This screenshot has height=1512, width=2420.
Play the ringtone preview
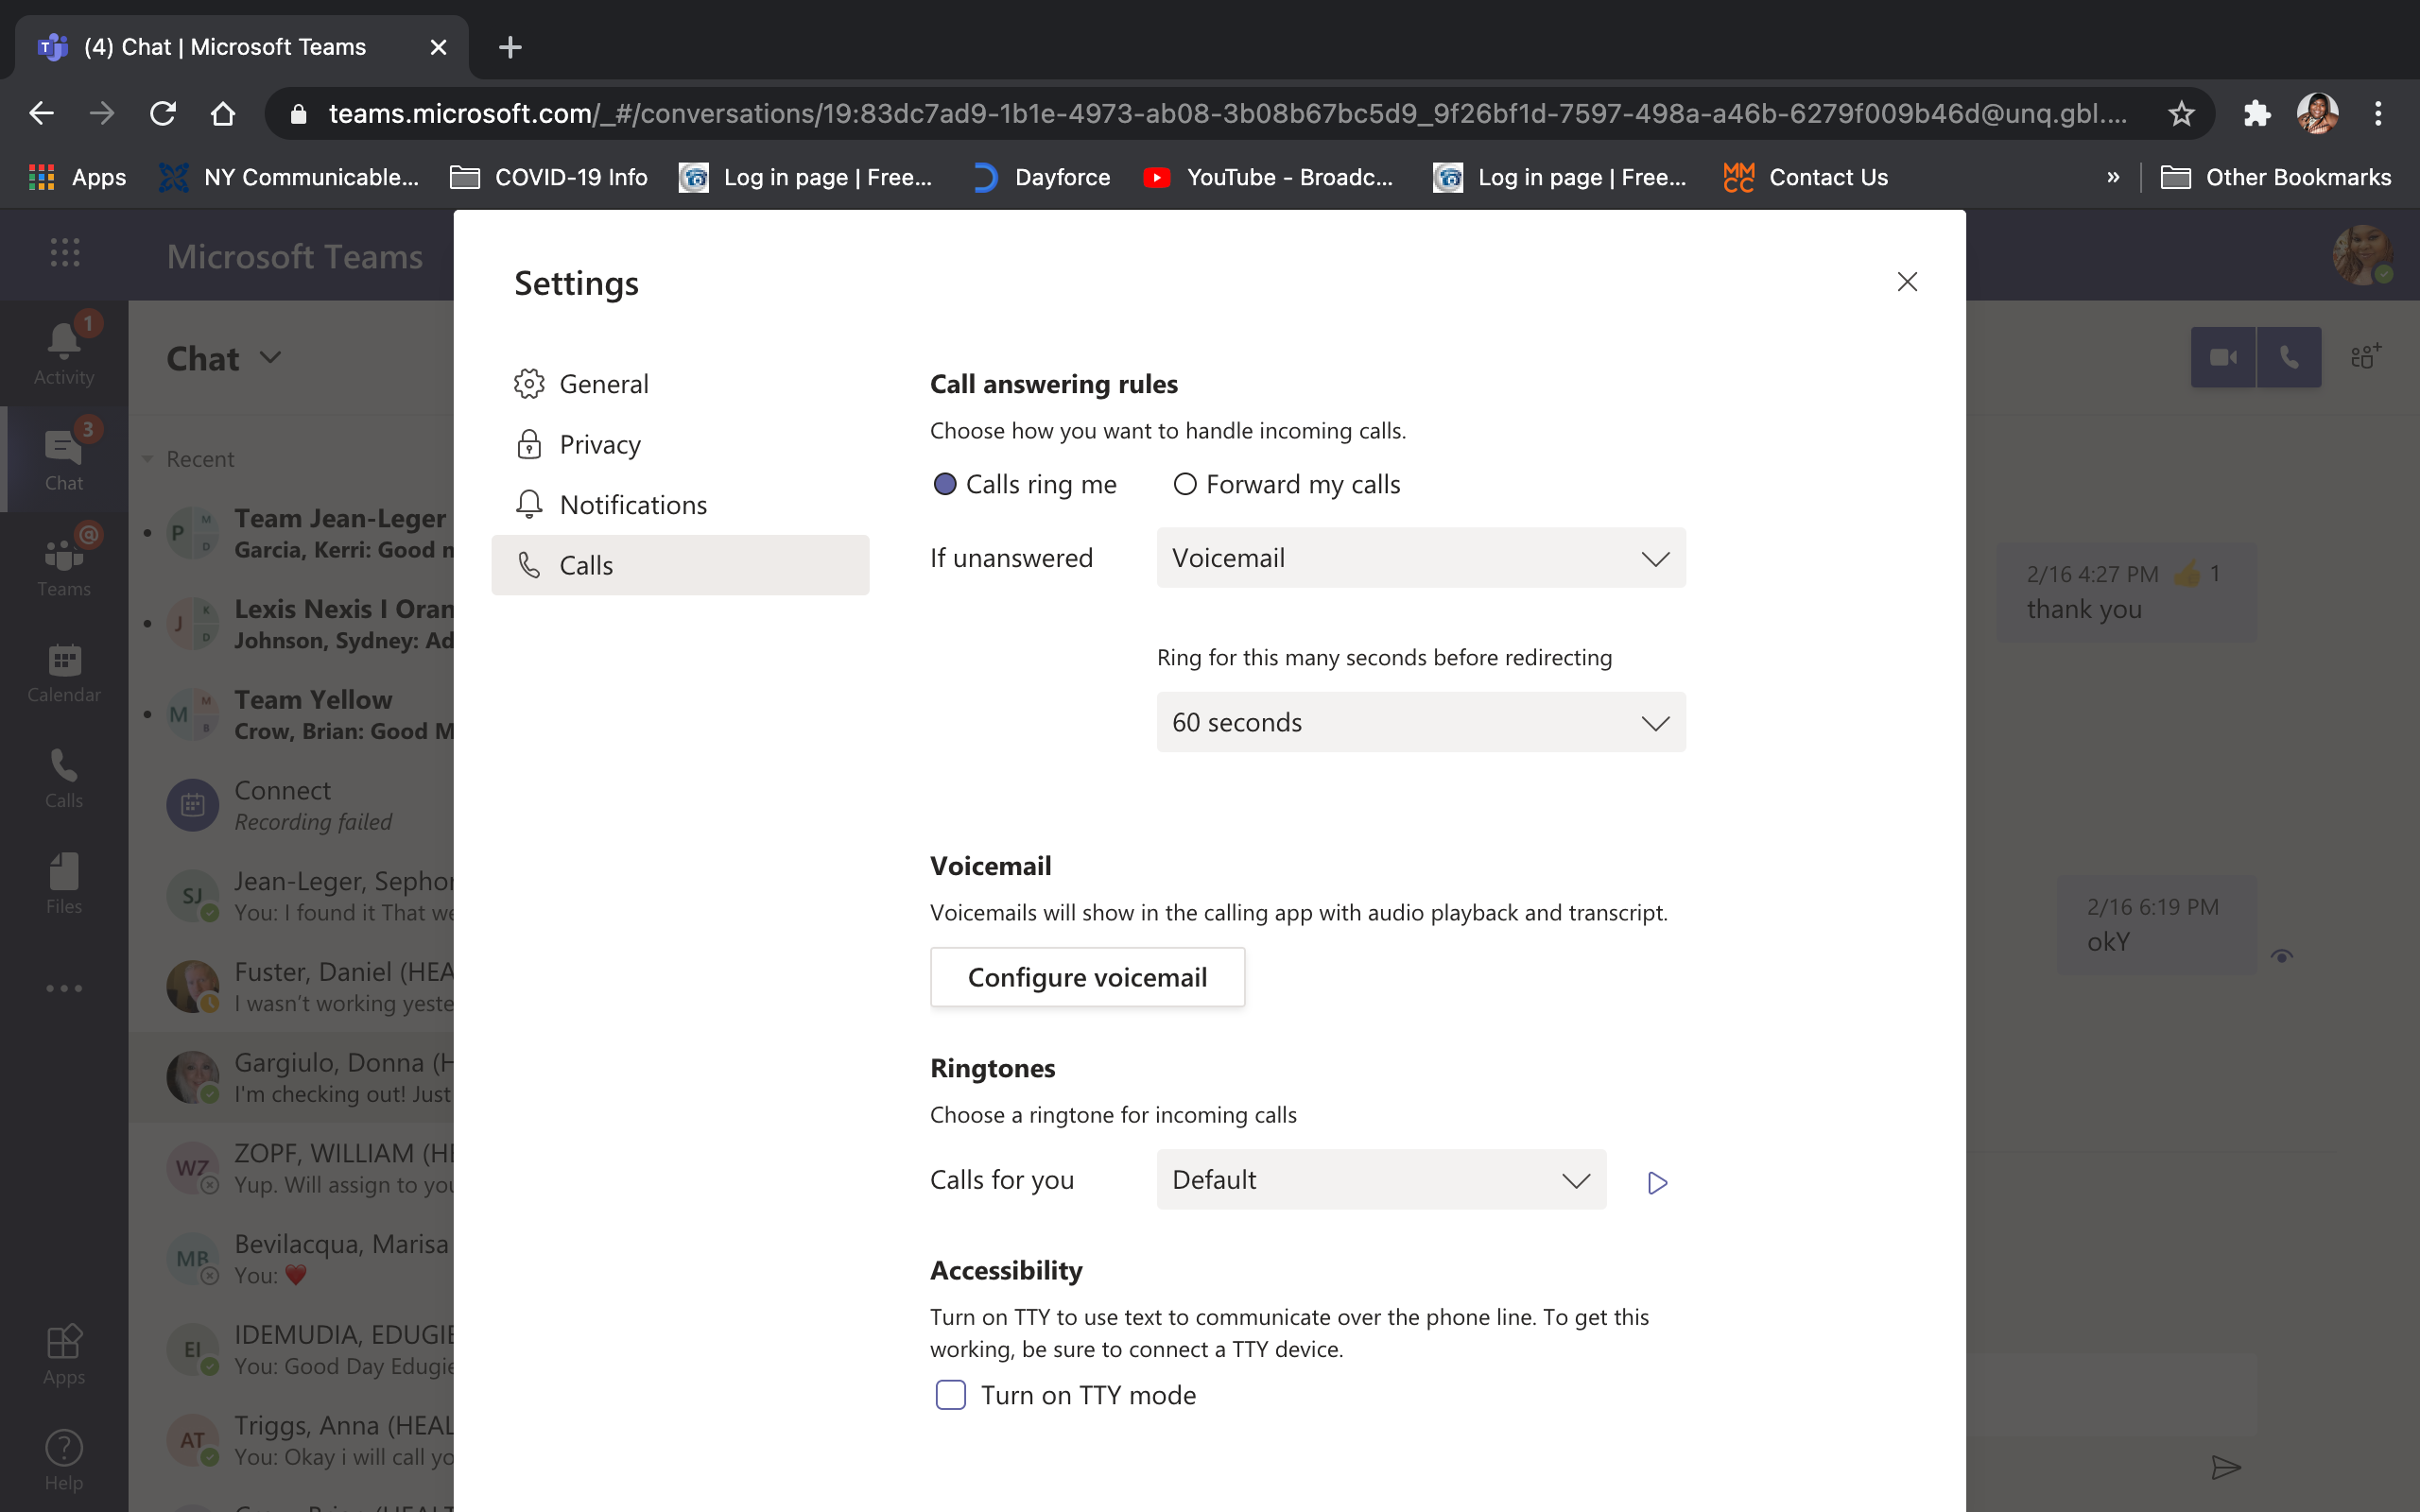tap(1657, 1182)
